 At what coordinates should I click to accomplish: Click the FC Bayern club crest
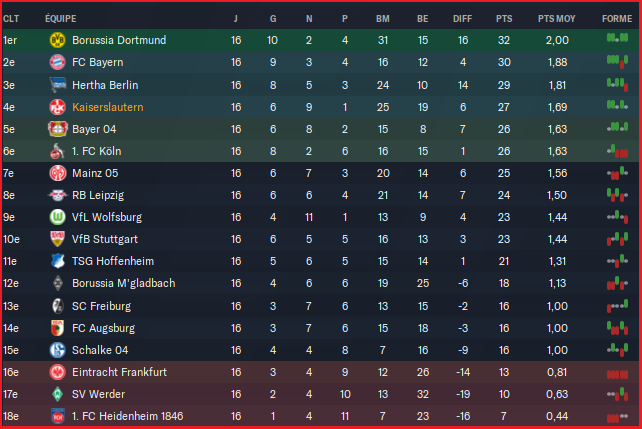click(x=57, y=62)
